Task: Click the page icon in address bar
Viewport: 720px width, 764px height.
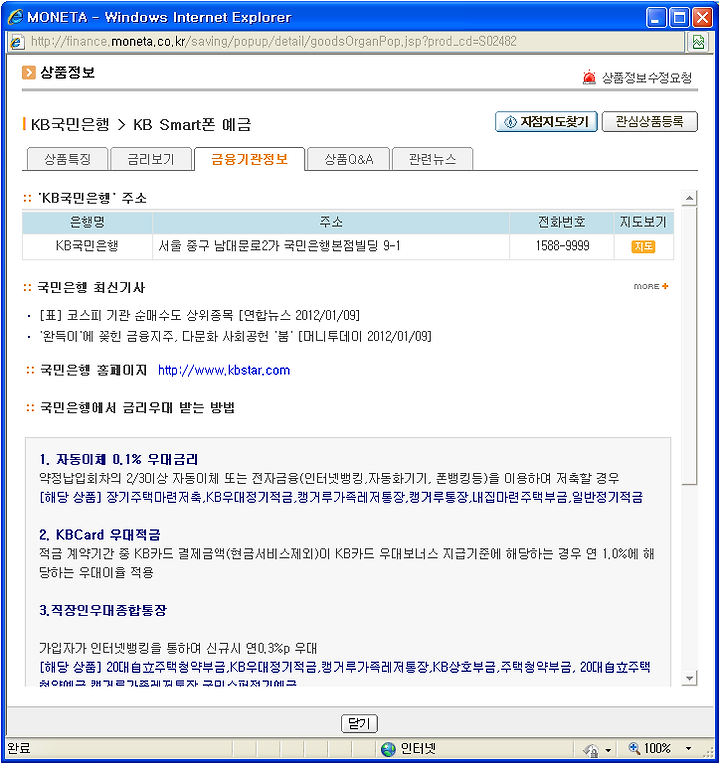Action: pyautogui.click(x=17, y=42)
